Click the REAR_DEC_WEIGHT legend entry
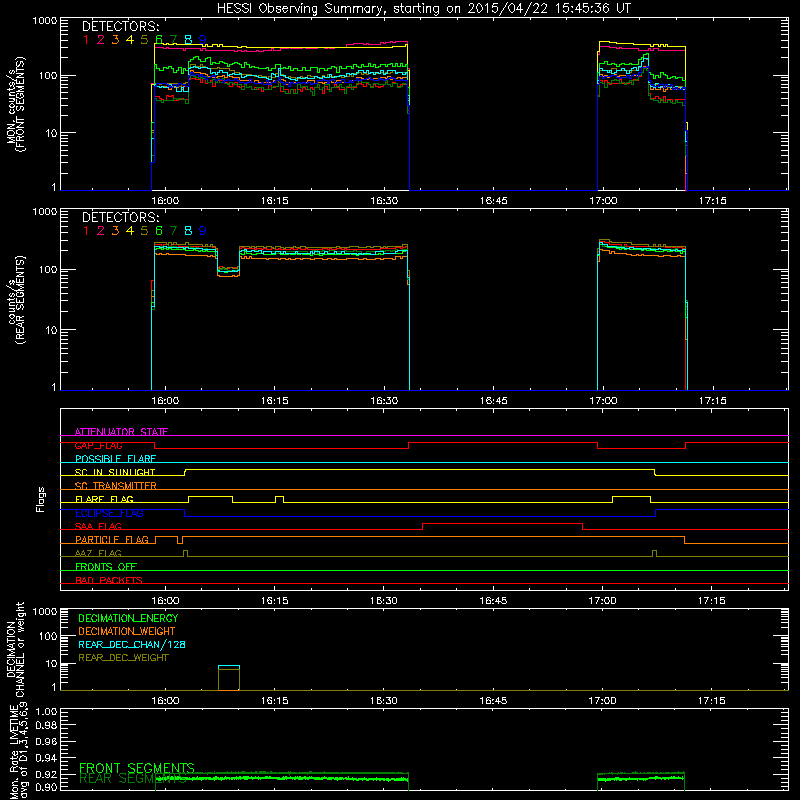Image resolution: width=800 pixels, height=800 pixels. [x=123, y=658]
